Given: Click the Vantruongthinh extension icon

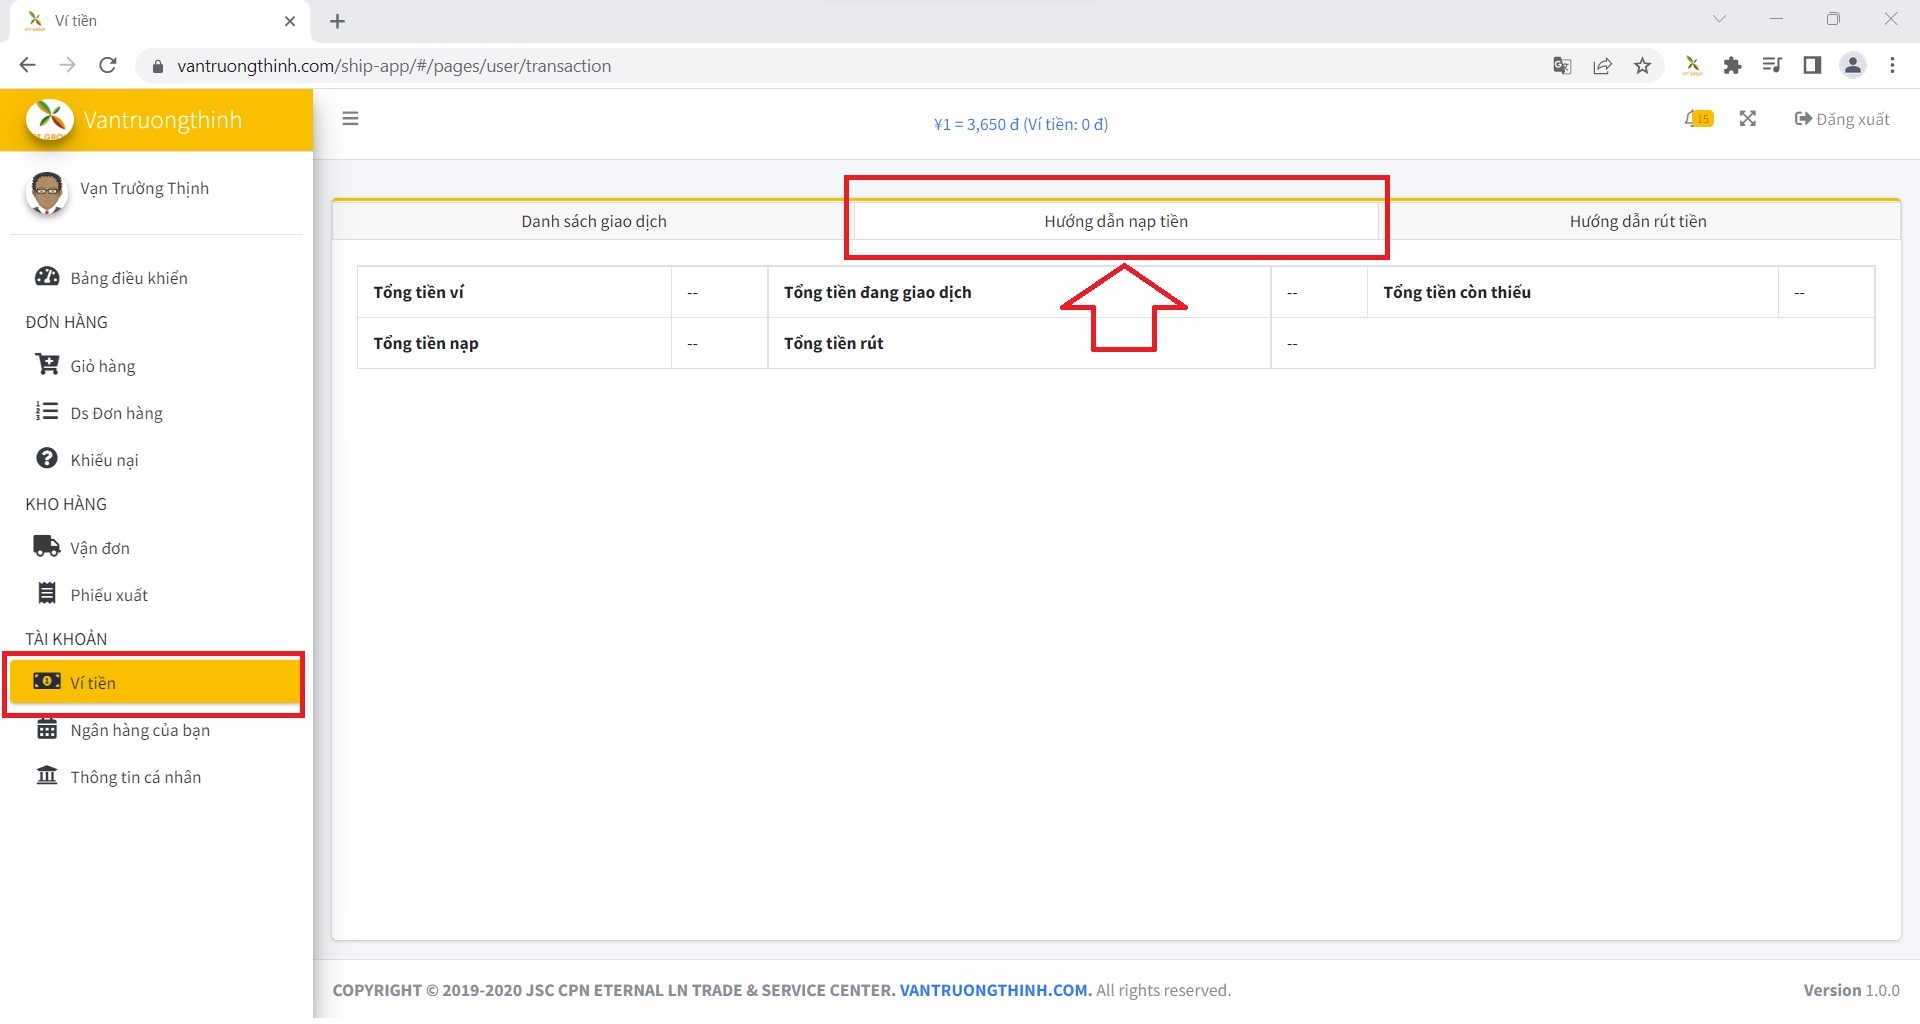Looking at the screenshot, I should [1692, 65].
